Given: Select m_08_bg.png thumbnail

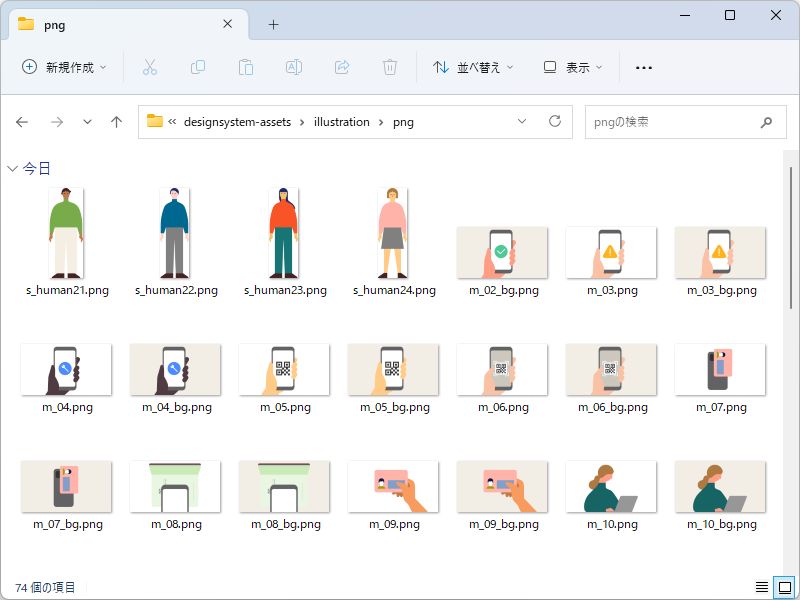Looking at the screenshot, I should click(x=284, y=486).
